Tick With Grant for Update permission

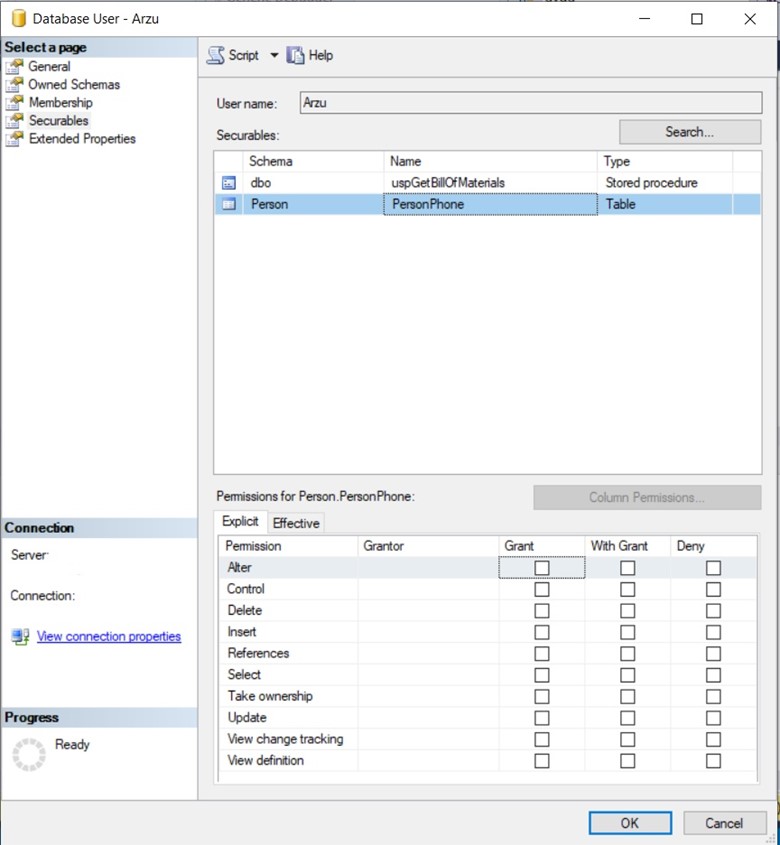pos(627,718)
